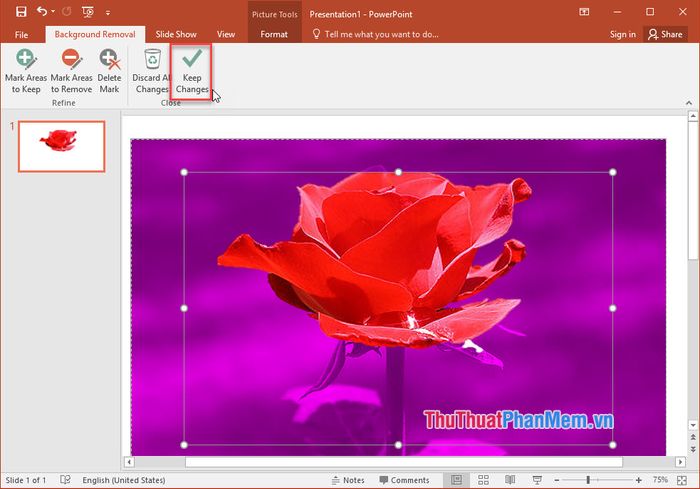Open the View tab
Viewport: 700px width, 489px height.
[226, 34]
